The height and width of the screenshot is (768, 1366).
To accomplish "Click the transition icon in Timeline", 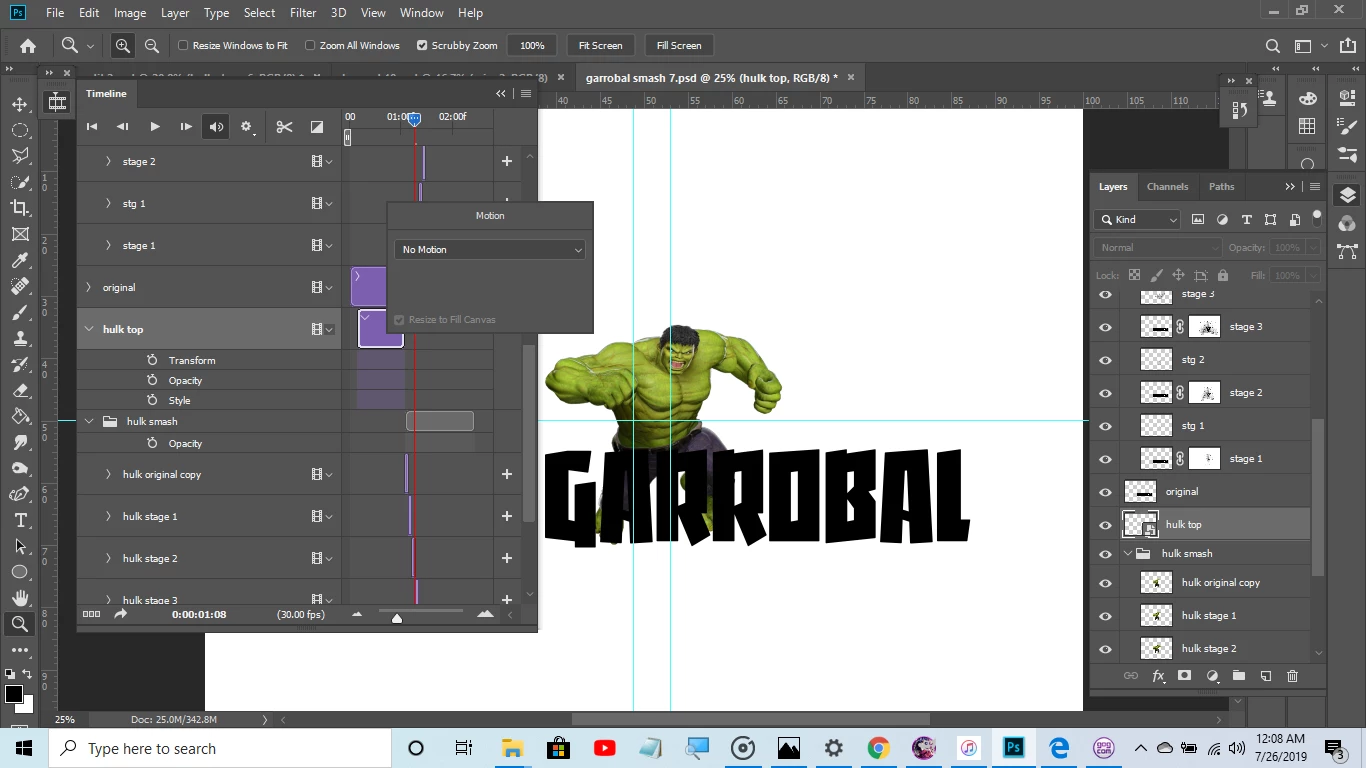I will pyautogui.click(x=317, y=126).
